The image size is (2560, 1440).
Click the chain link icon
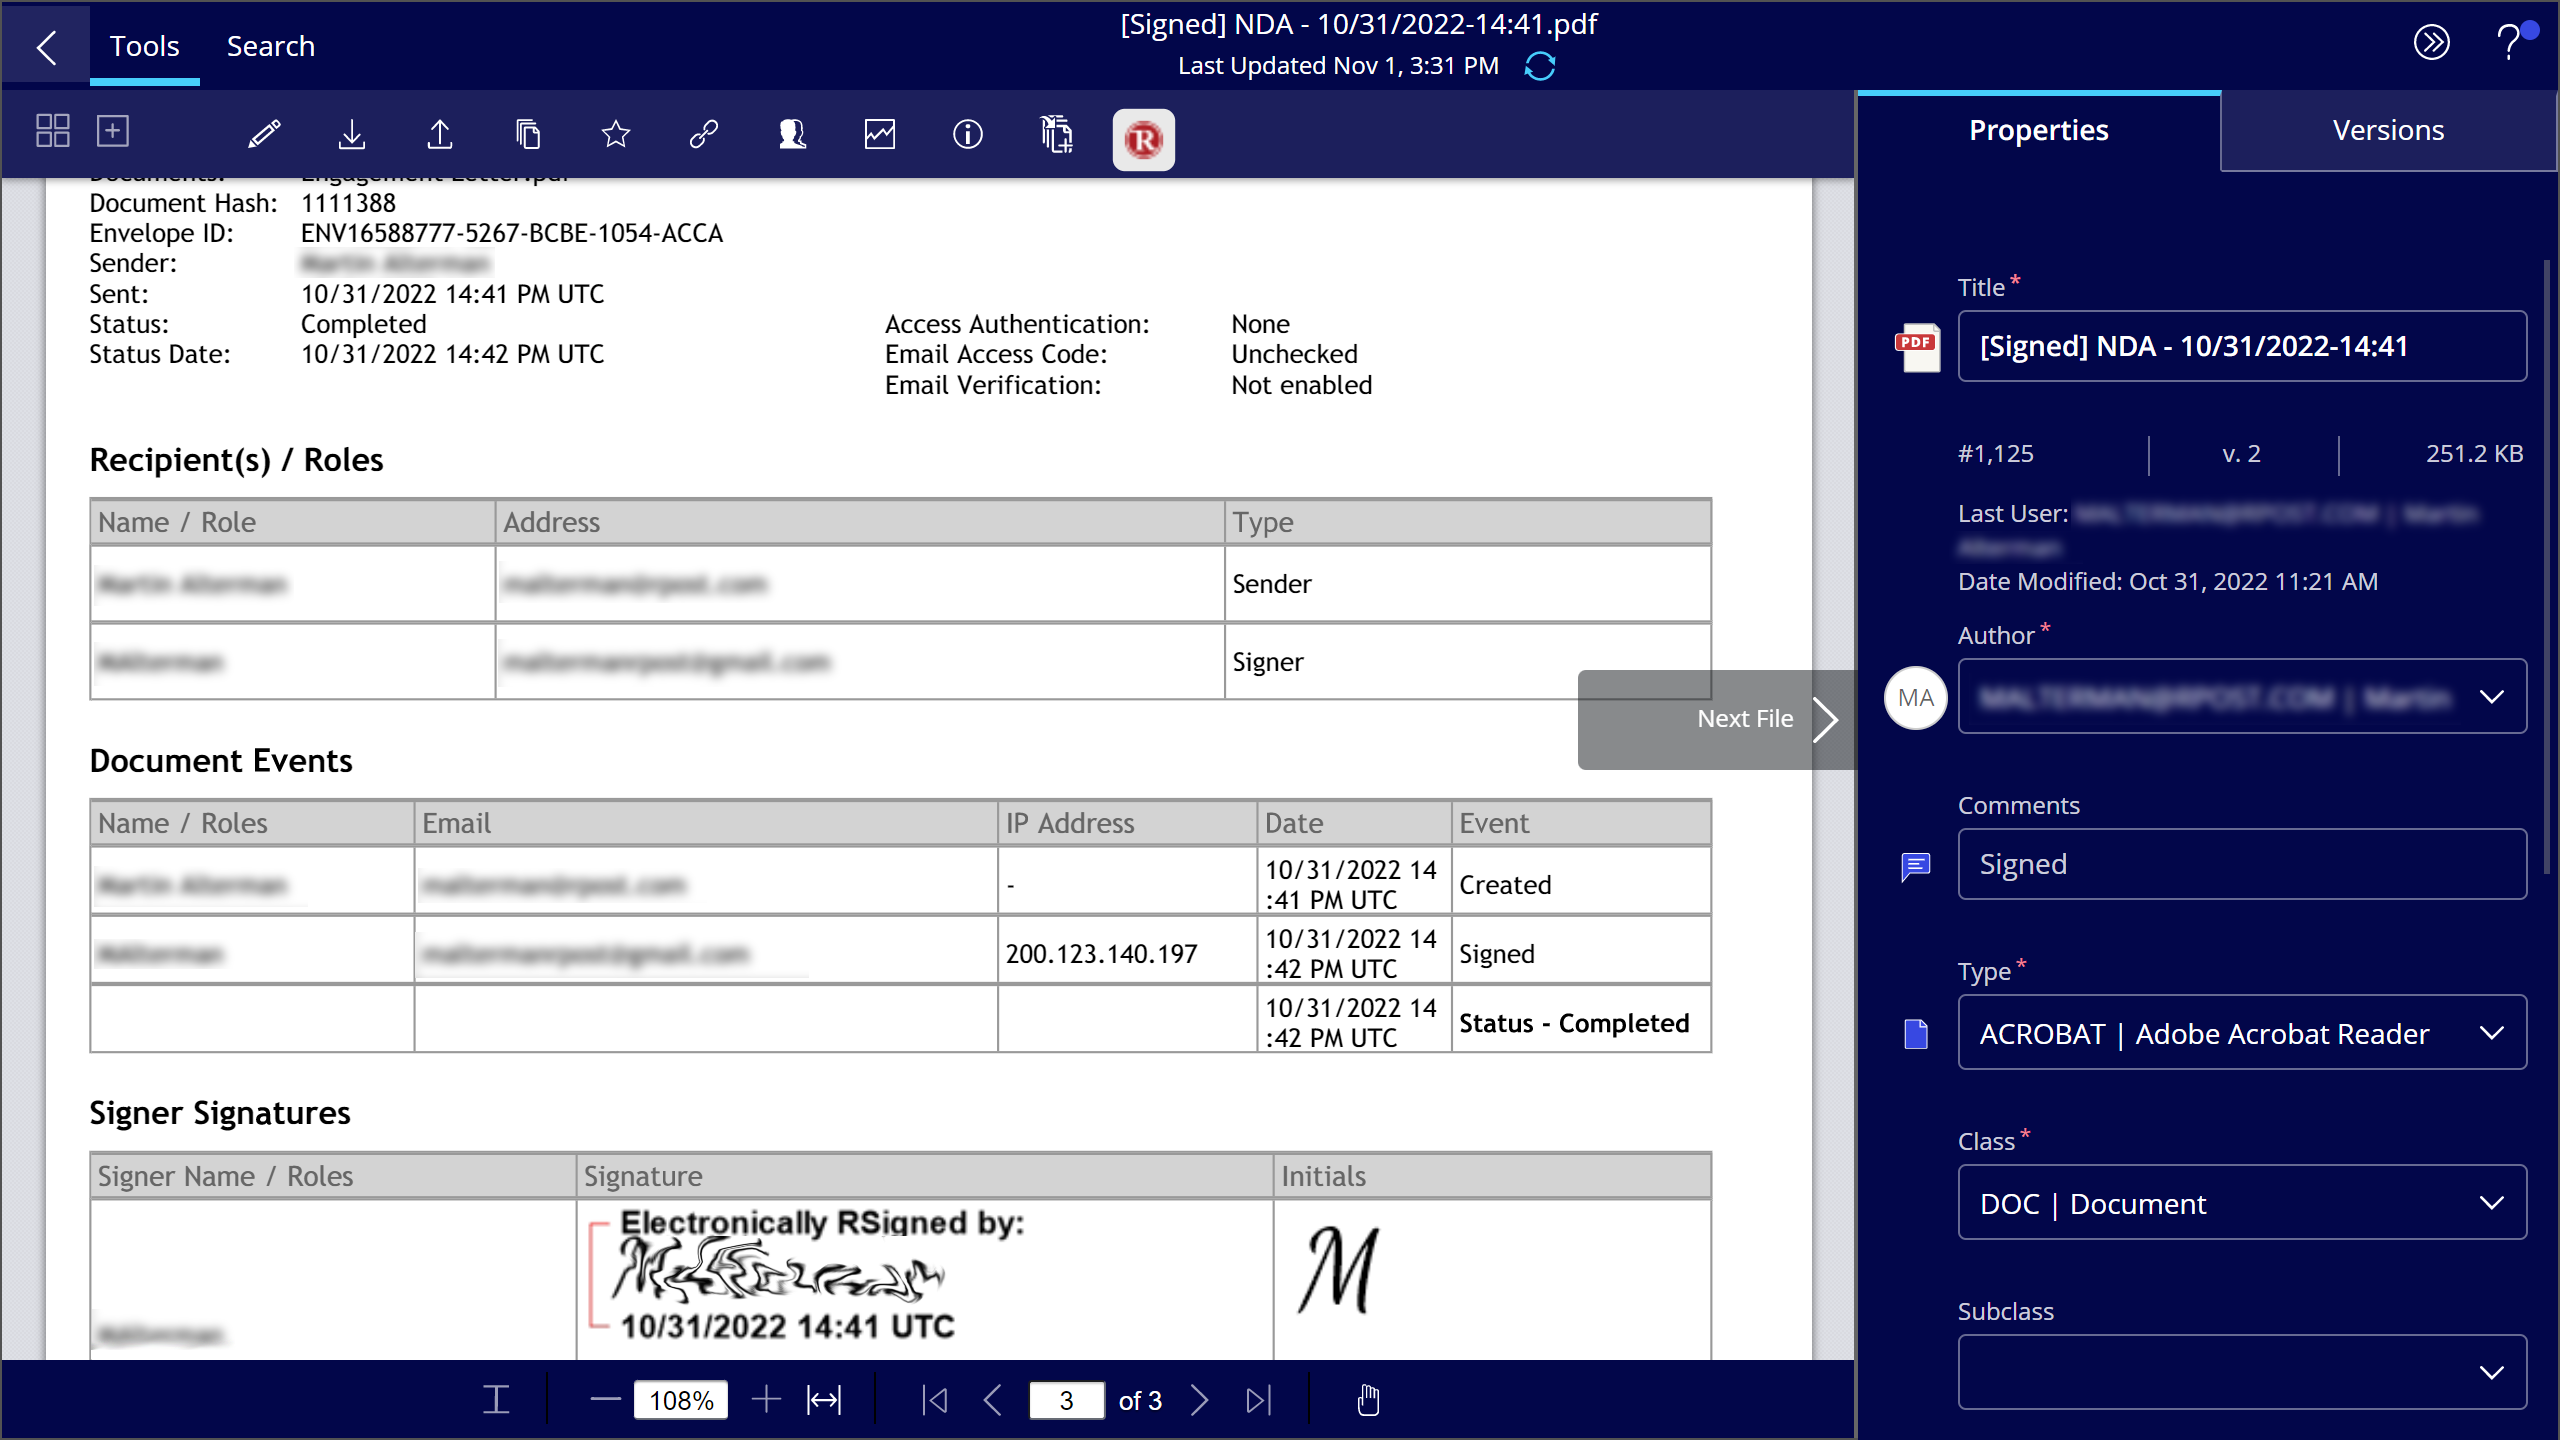[x=704, y=134]
